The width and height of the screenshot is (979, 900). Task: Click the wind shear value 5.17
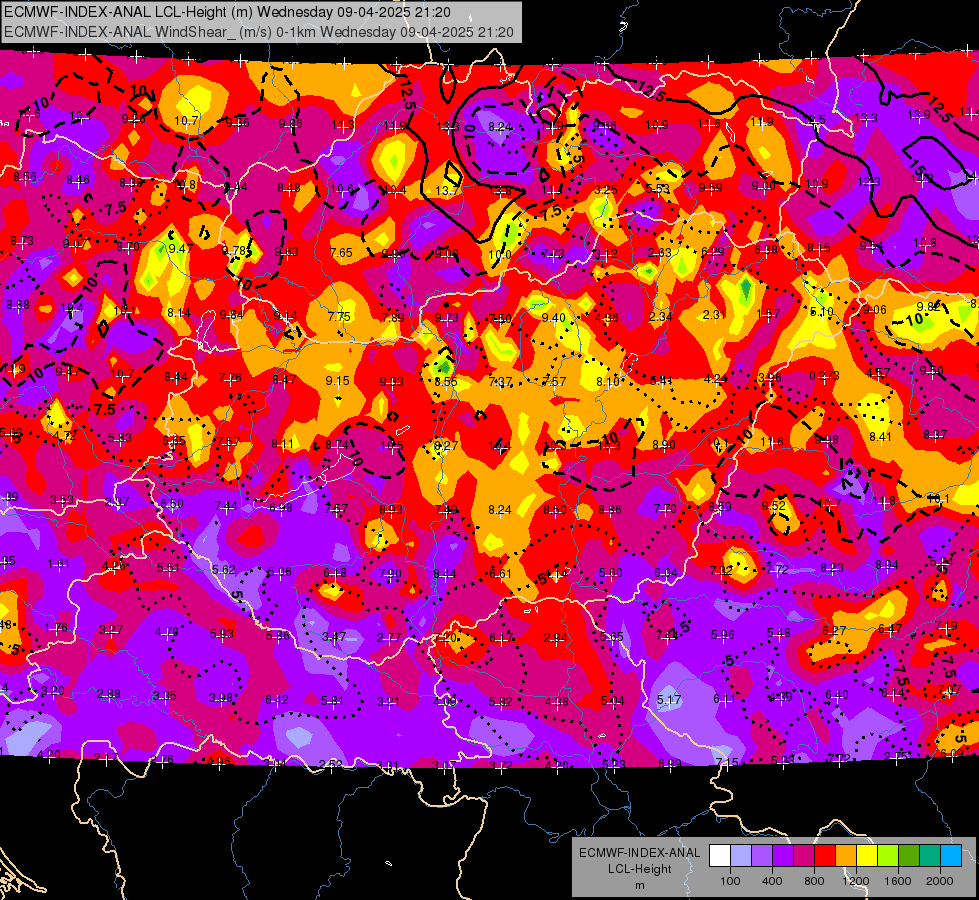[x=669, y=700]
